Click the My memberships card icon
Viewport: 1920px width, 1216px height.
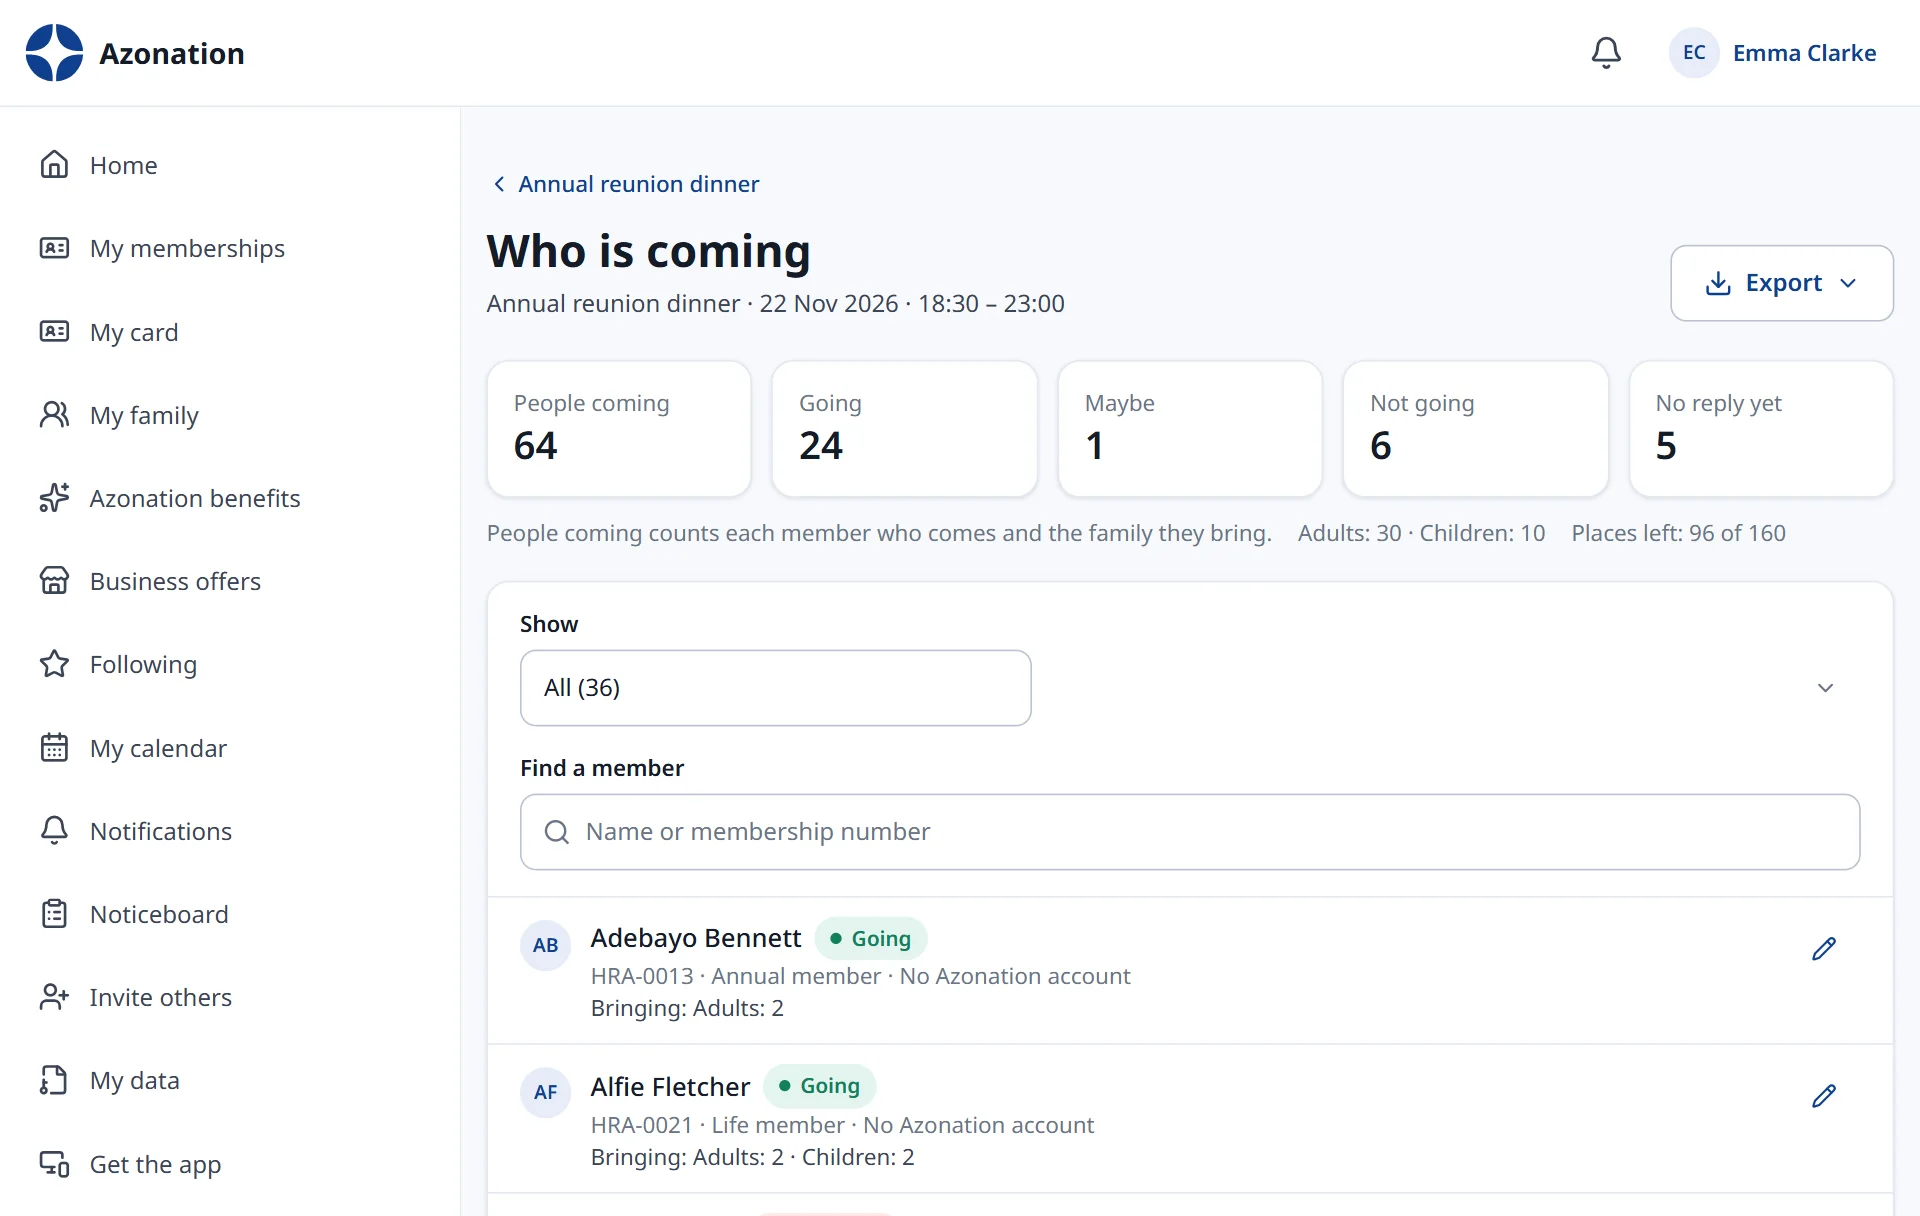tap(54, 248)
